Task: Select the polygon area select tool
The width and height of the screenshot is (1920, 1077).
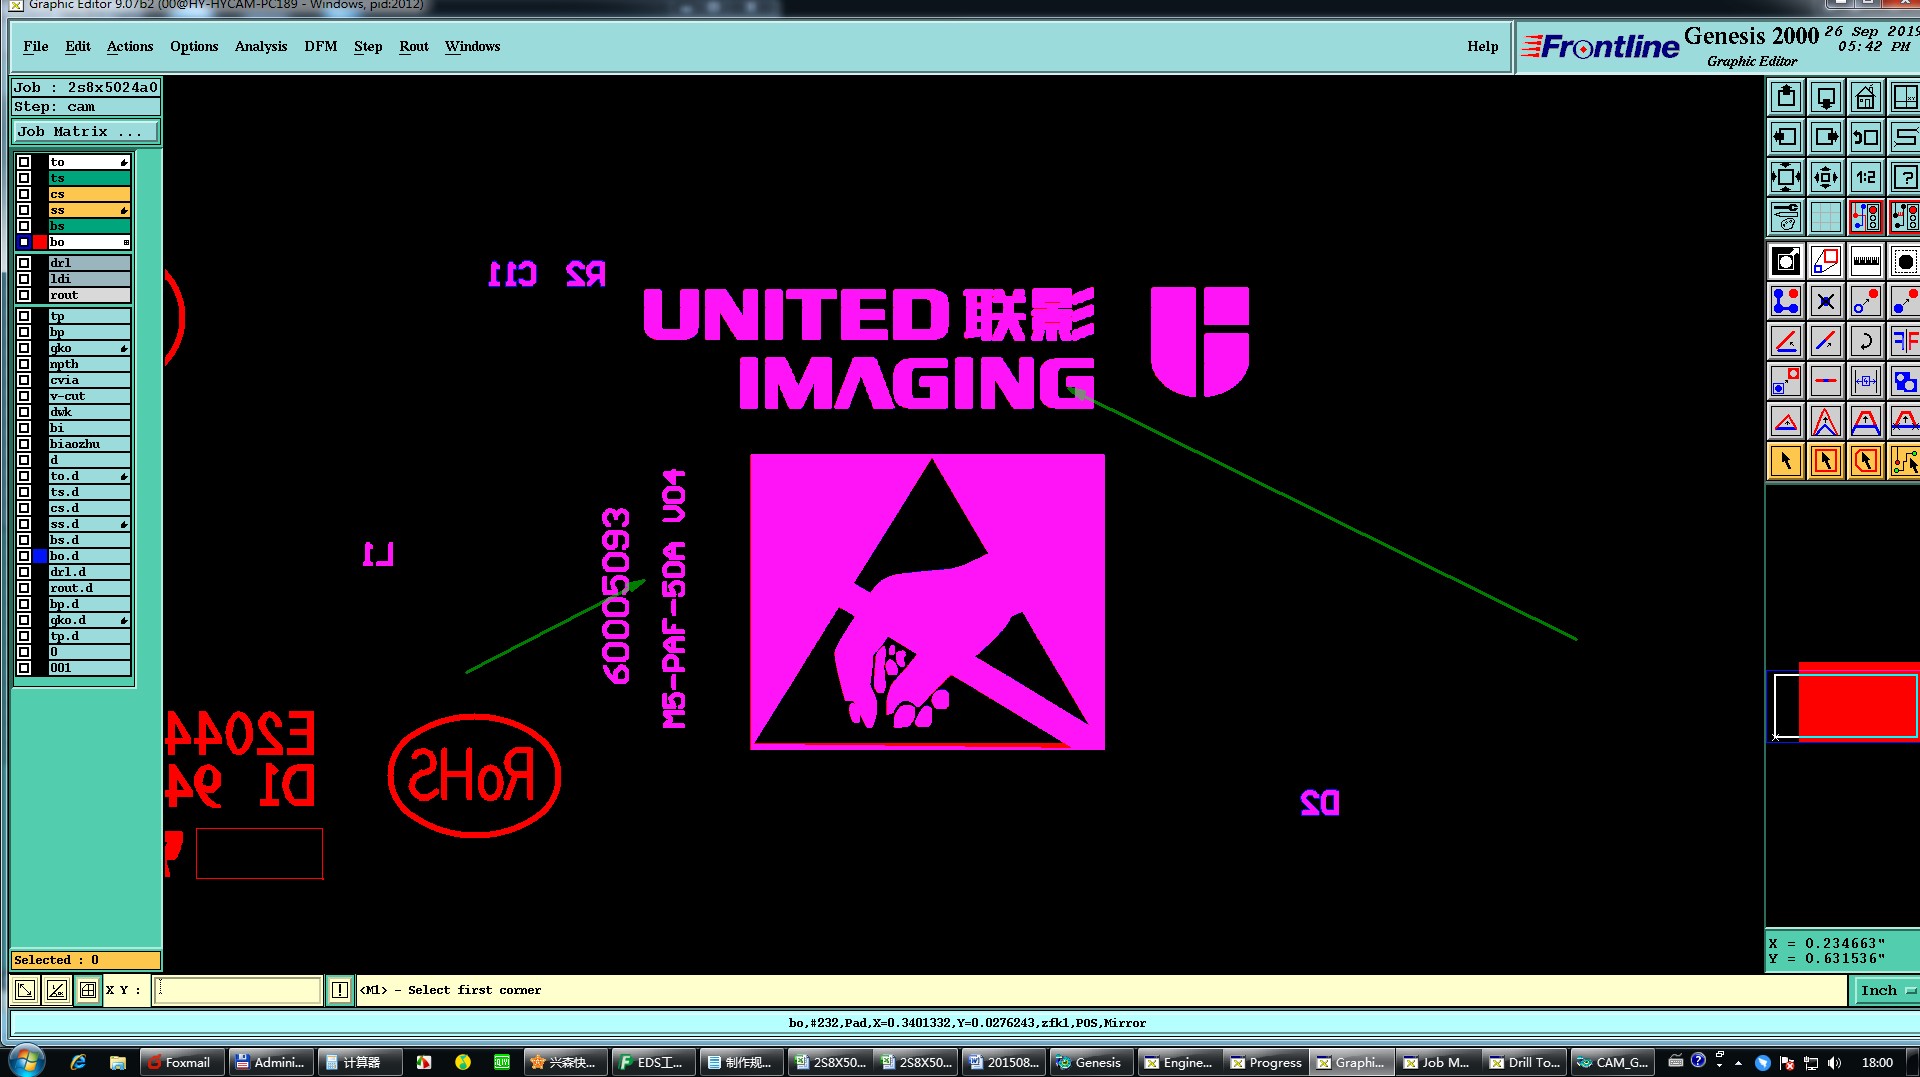Action: coord(1865,461)
